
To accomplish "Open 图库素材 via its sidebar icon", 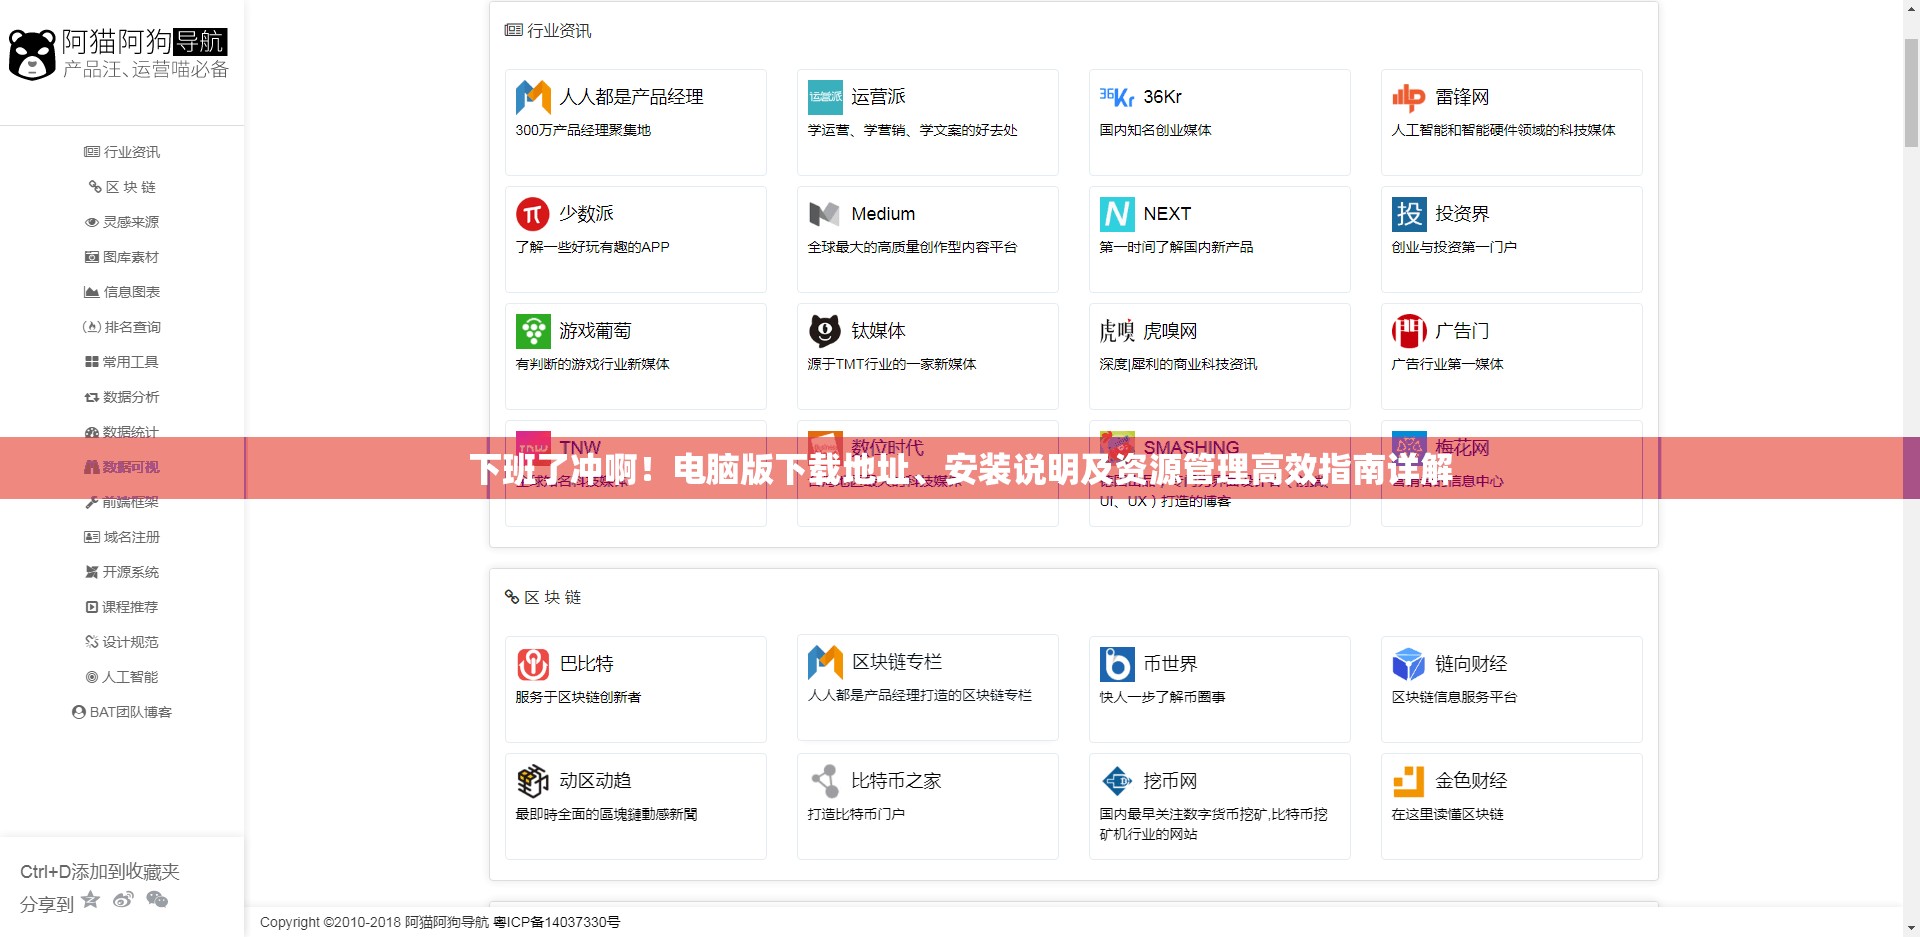I will [92, 257].
